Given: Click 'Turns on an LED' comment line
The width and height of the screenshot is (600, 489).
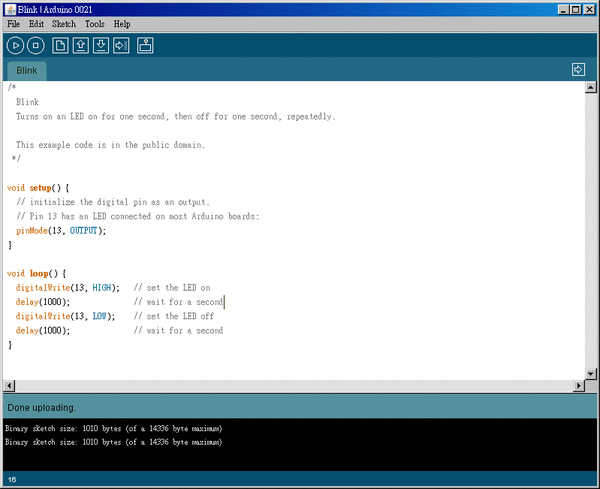Looking at the screenshot, I should tap(176, 116).
